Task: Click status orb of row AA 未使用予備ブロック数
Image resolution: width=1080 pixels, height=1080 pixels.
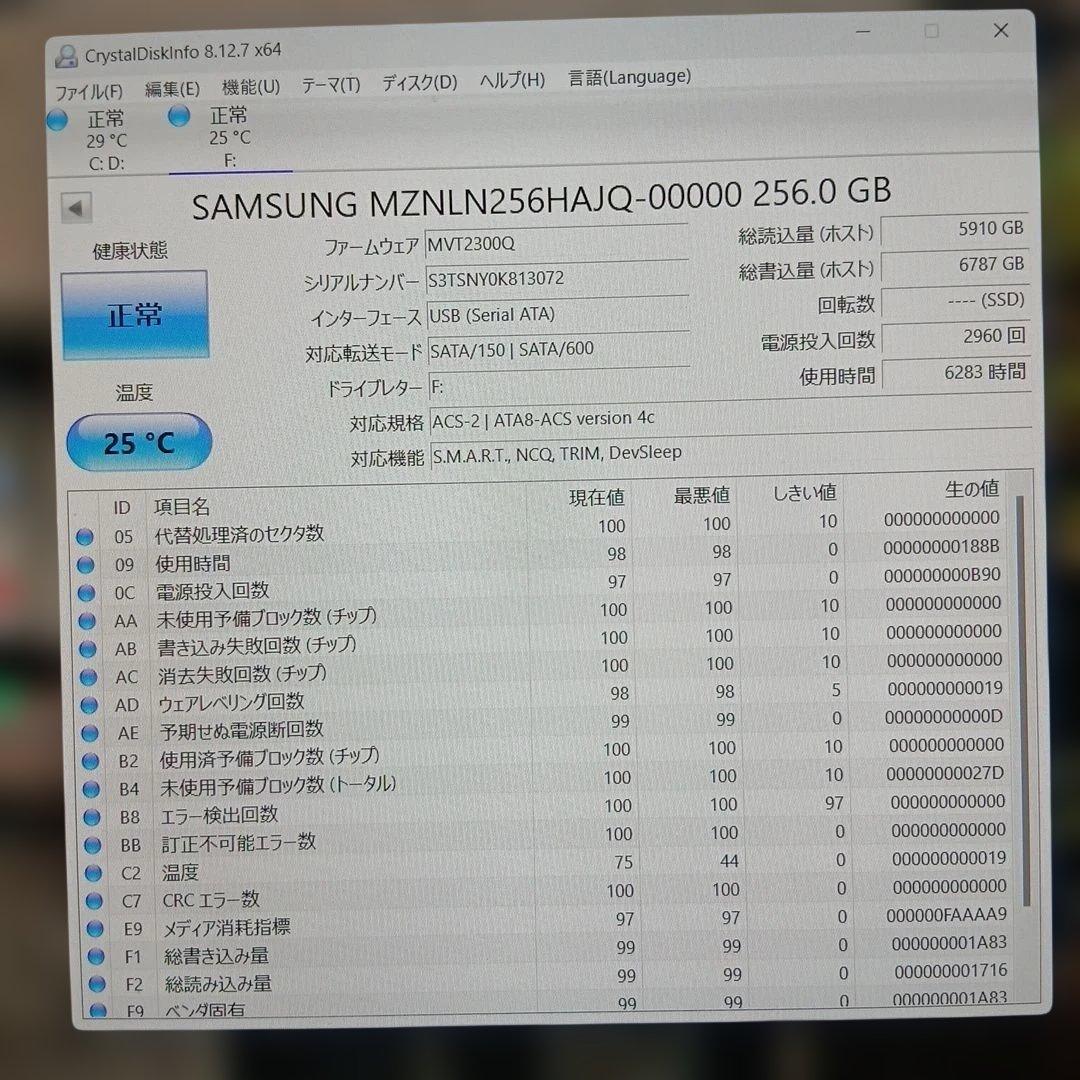Action: click(87, 621)
